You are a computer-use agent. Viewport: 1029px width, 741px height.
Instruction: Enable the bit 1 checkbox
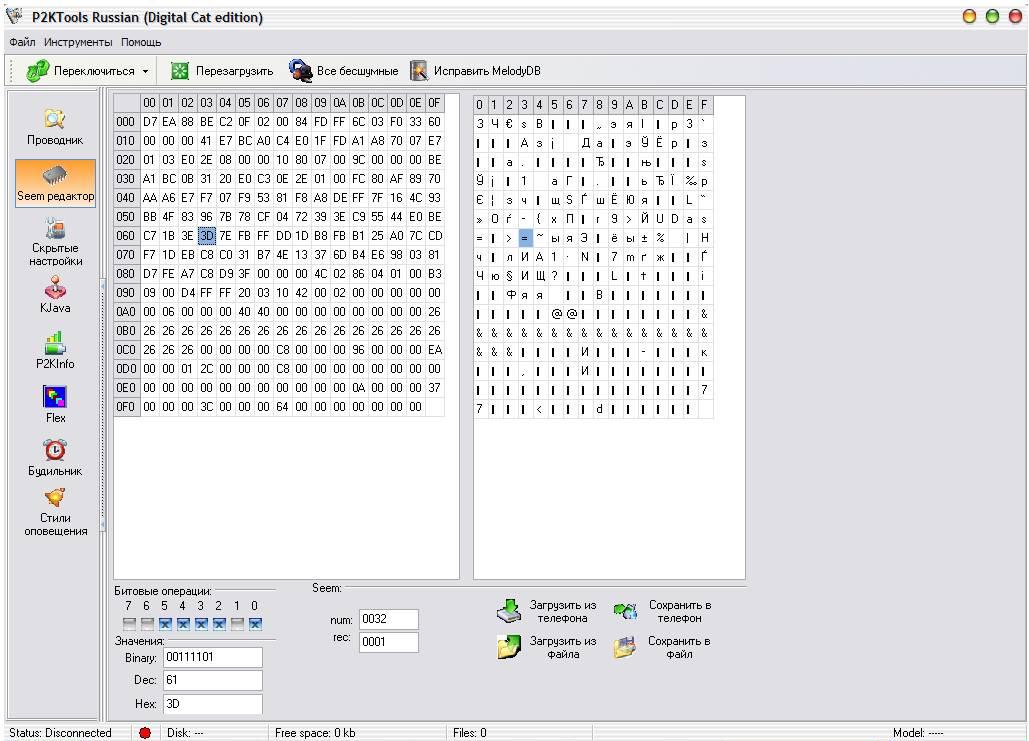[238, 624]
